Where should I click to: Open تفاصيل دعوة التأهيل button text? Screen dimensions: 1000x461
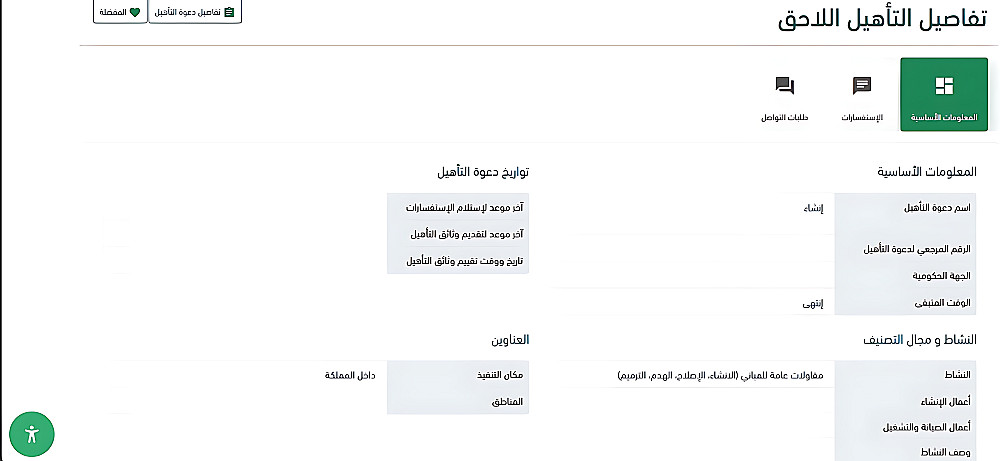[x=189, y=12]
